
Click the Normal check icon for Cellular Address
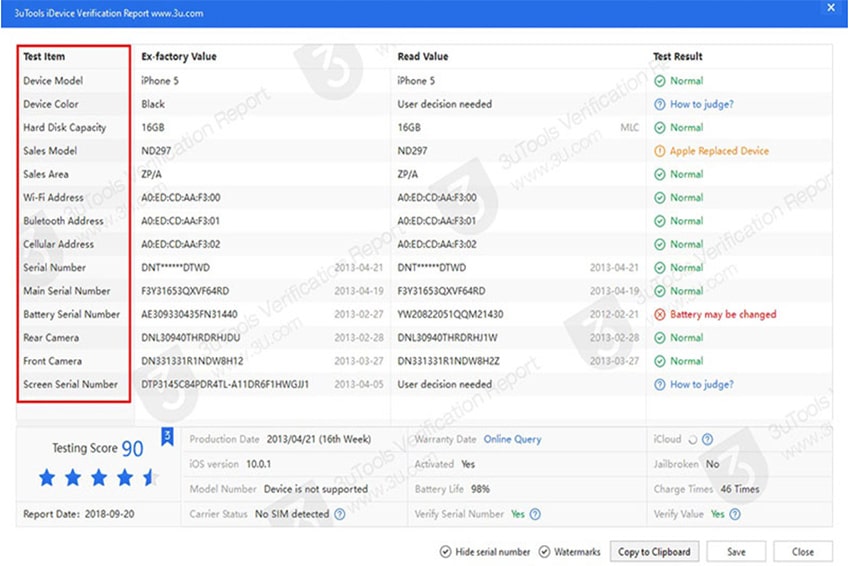point(659,244)
